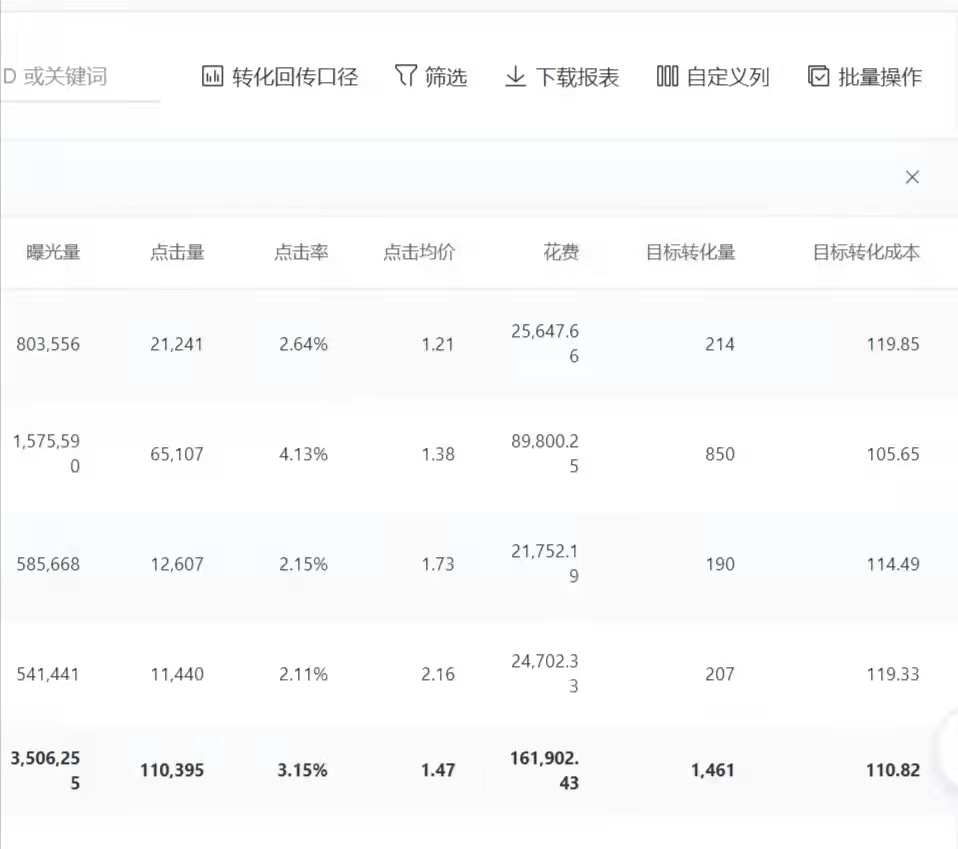The image size is (958, 849).
Task: Select total conversions 1,461
Action: pos(712,771)
